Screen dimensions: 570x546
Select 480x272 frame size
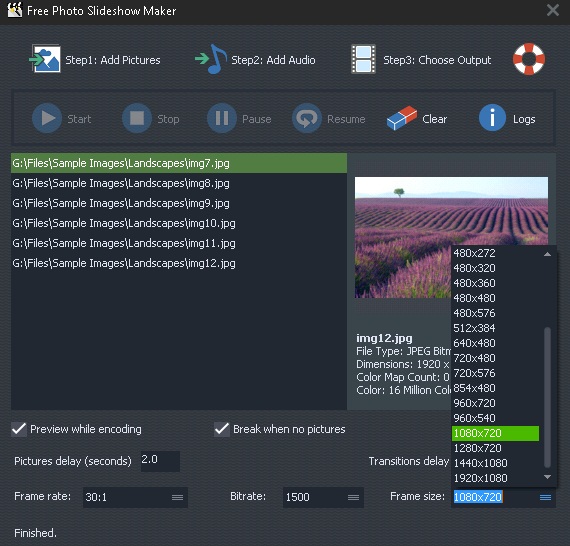tap(495, 253)
